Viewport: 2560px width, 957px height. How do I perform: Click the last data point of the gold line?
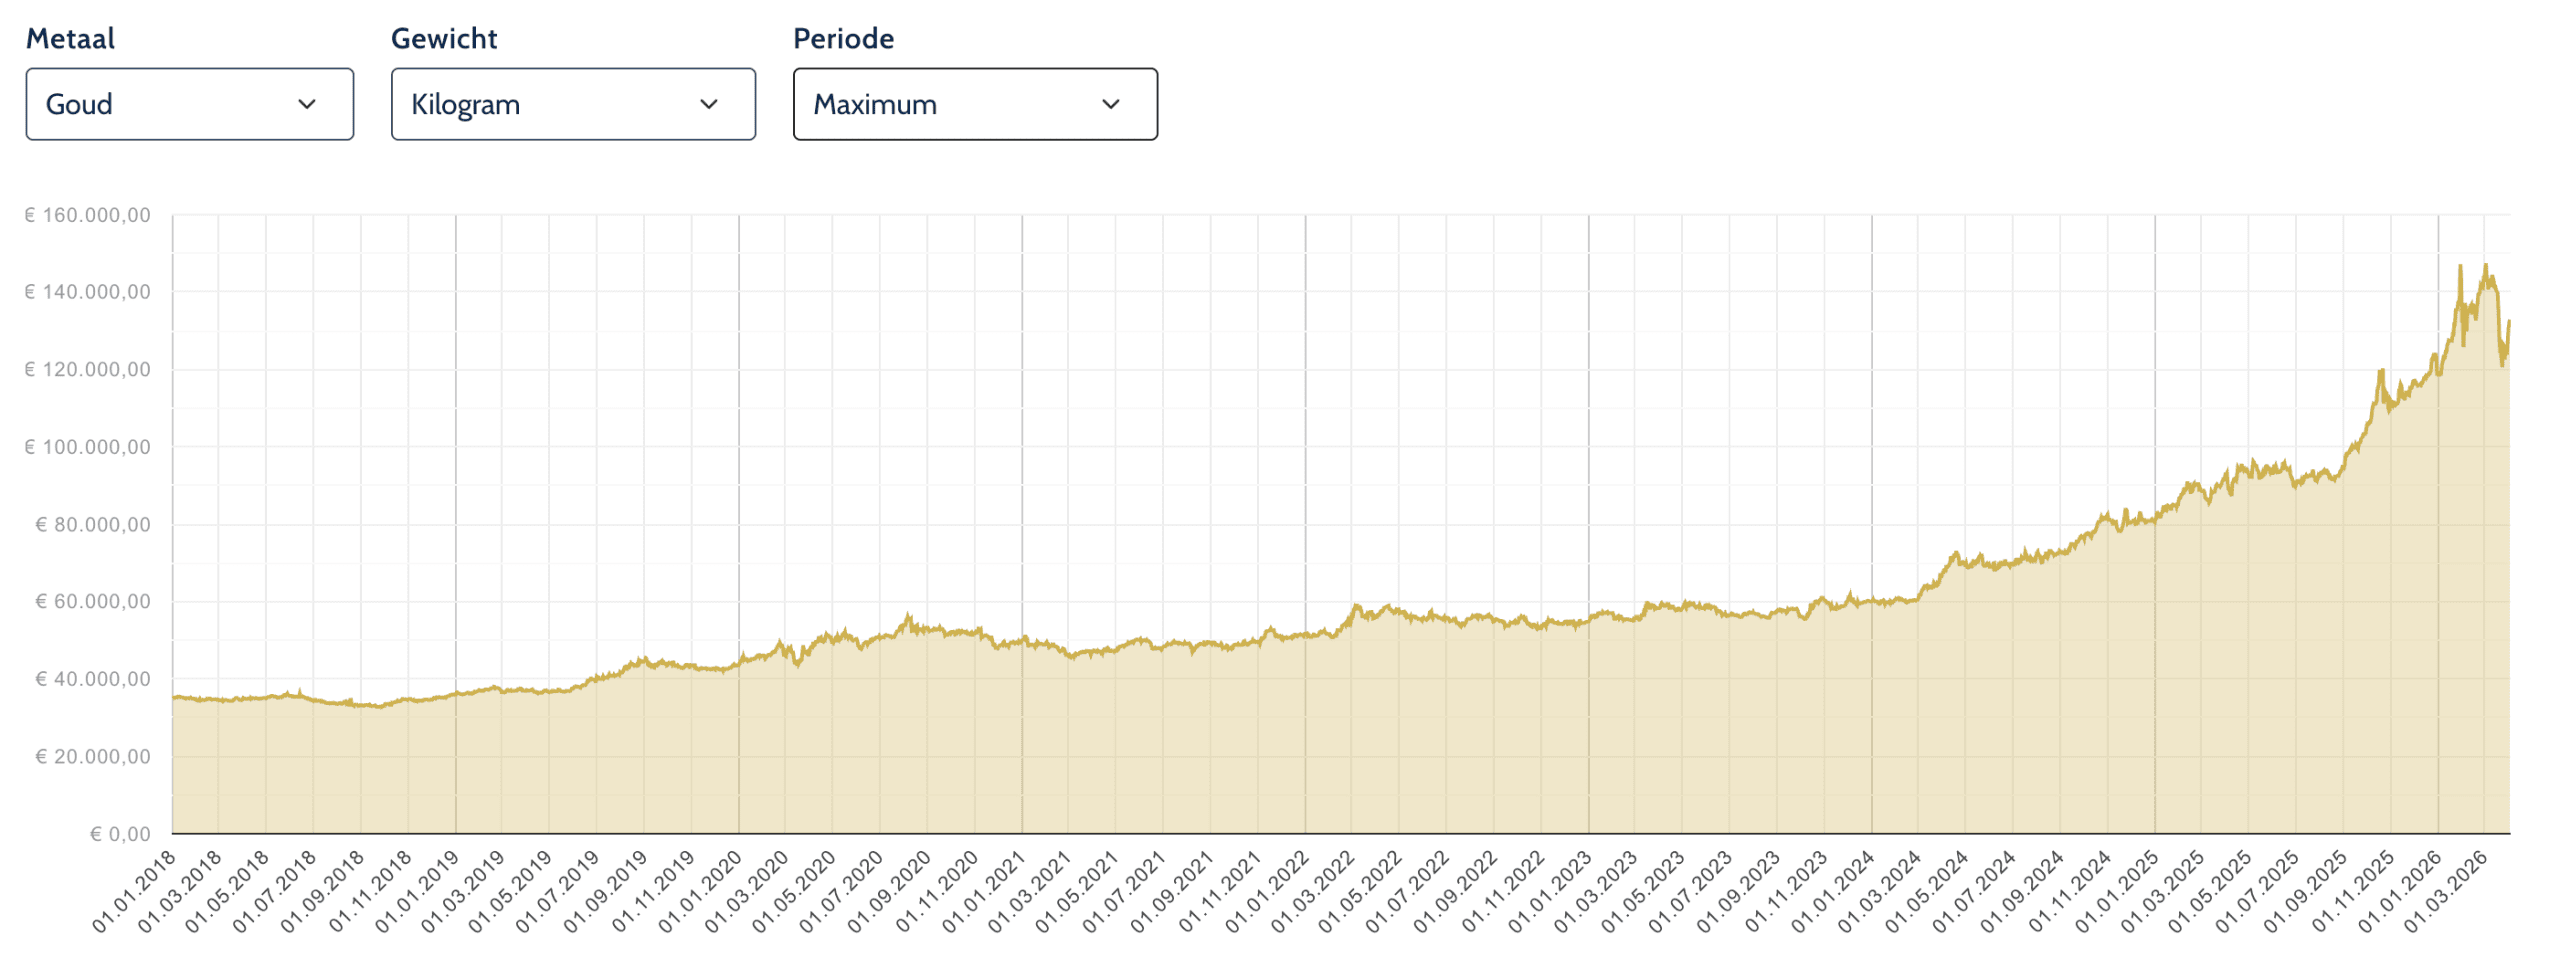coord(2509,322)
